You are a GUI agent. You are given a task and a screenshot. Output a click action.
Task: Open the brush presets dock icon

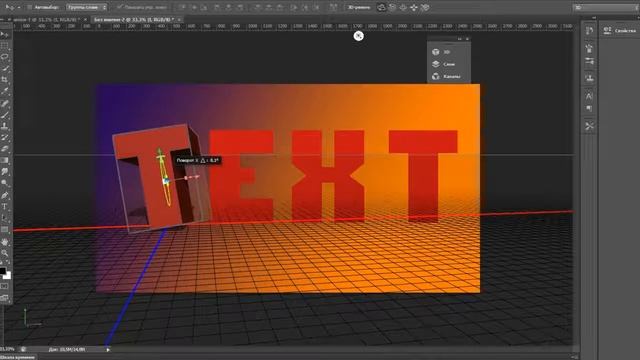pyautogui.click(x=589, y=48)
